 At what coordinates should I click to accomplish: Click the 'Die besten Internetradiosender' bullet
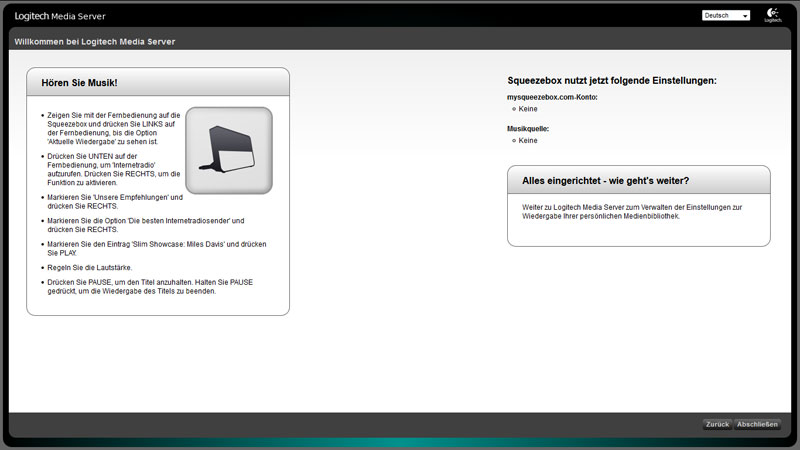pos(145,225)
